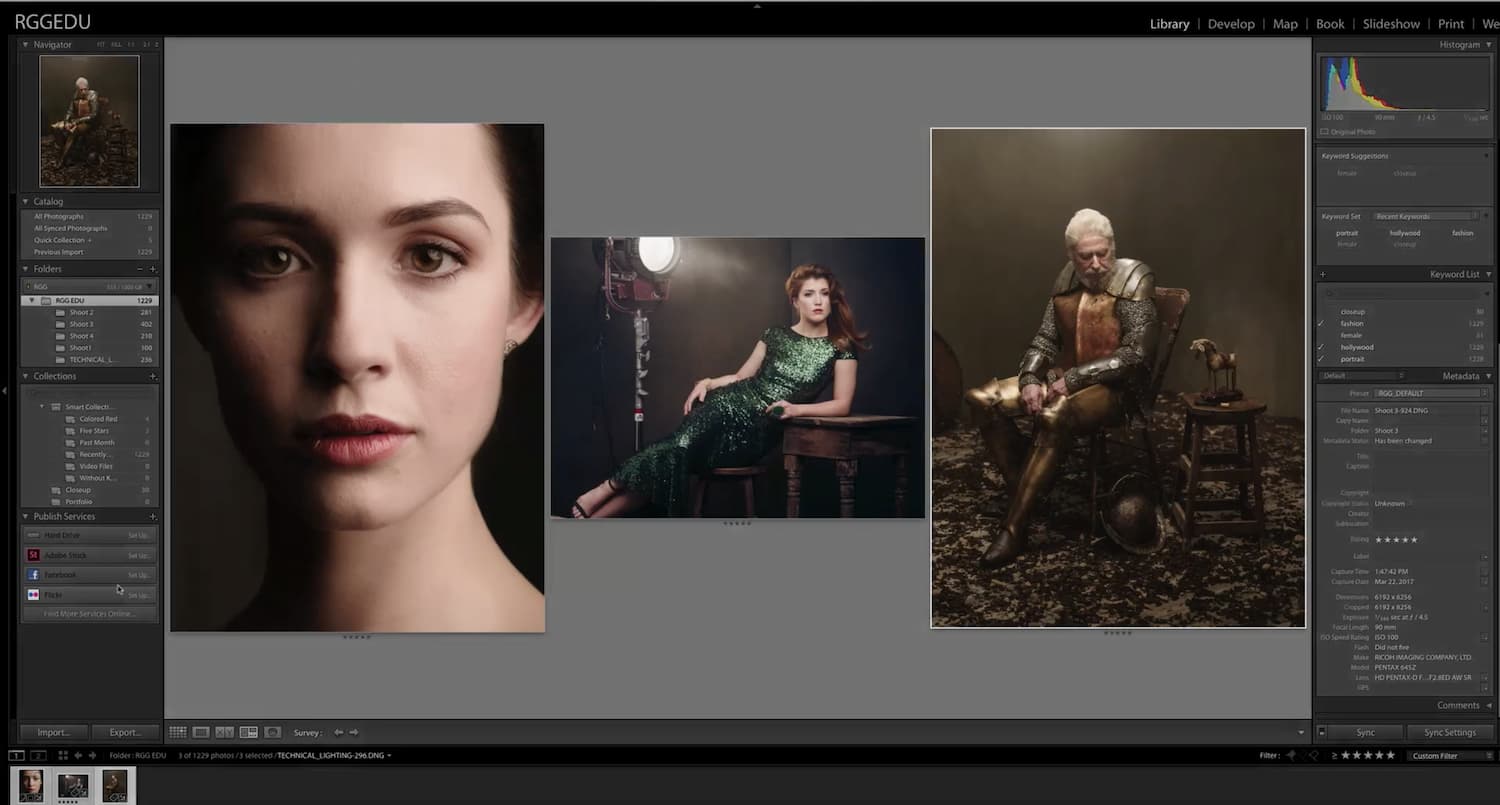This screenshot has height=805, width=1500.
Task: Click the Sync Settings button
Action: point(1449,732)
